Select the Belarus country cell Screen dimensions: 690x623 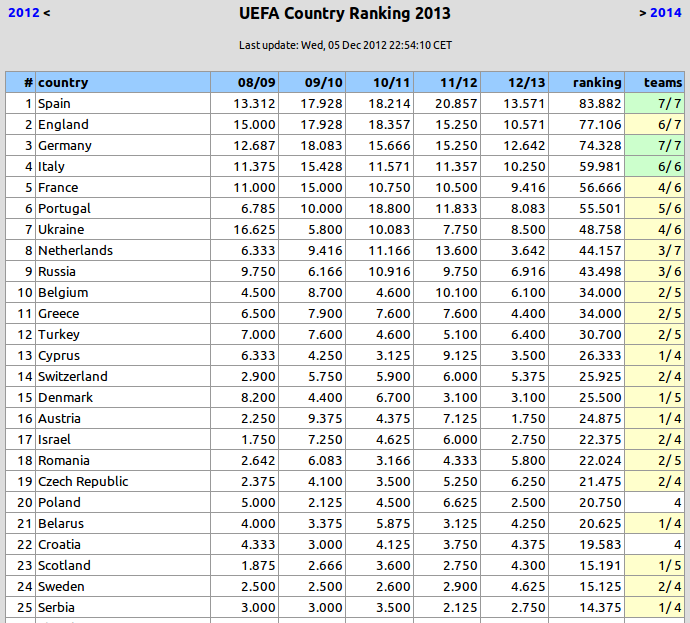click(123, 523)
